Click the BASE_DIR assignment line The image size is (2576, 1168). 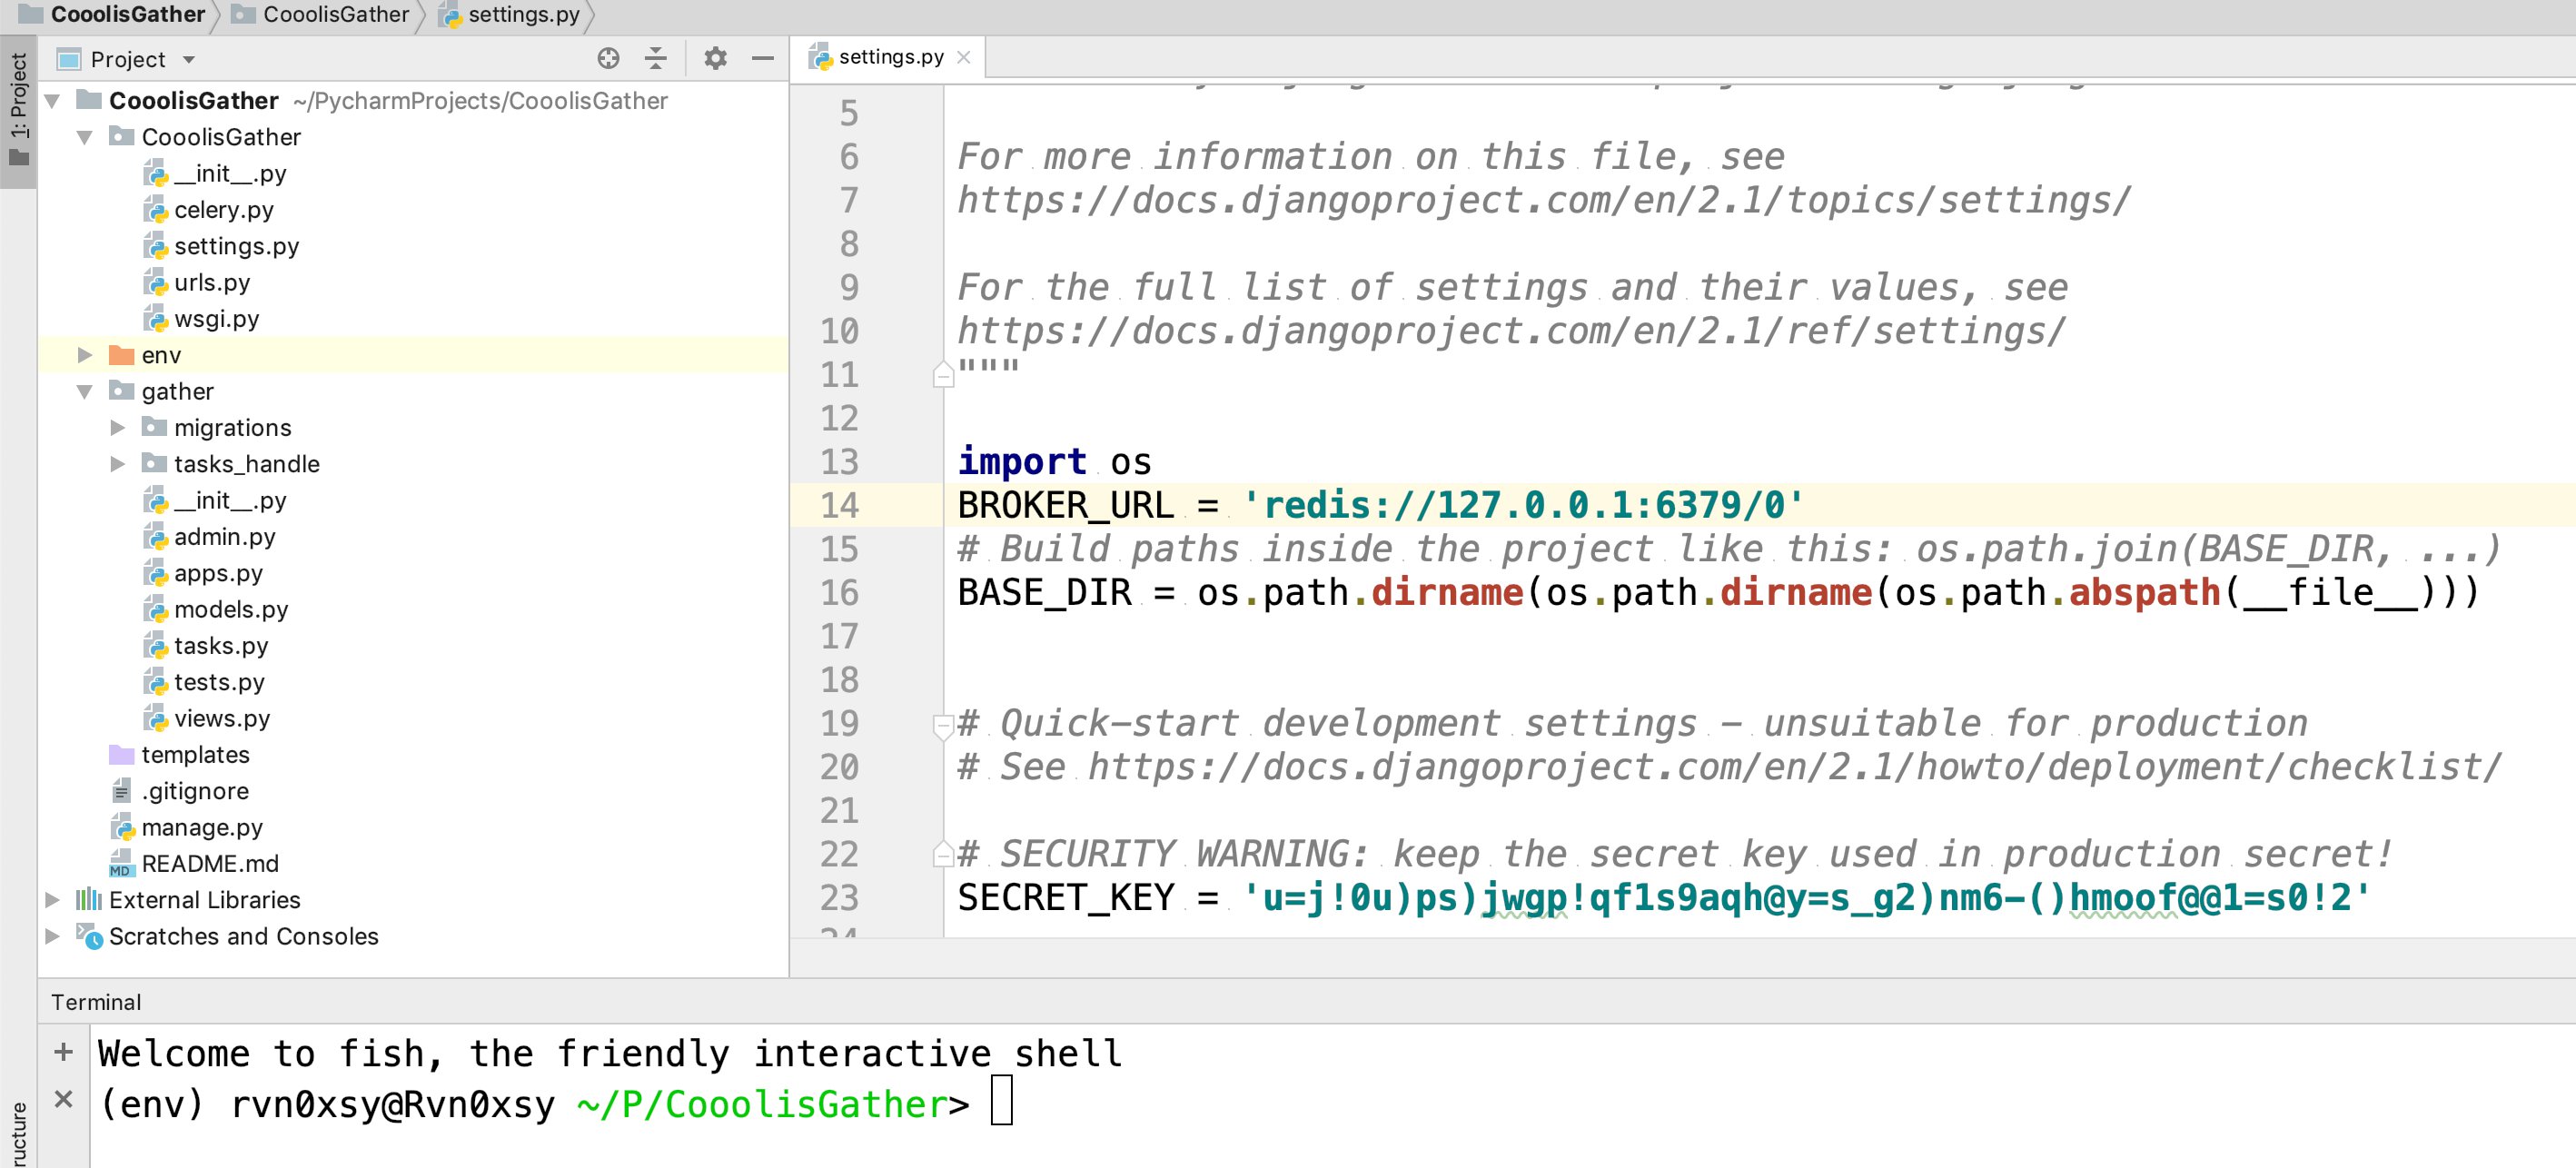coord(1718,593)
